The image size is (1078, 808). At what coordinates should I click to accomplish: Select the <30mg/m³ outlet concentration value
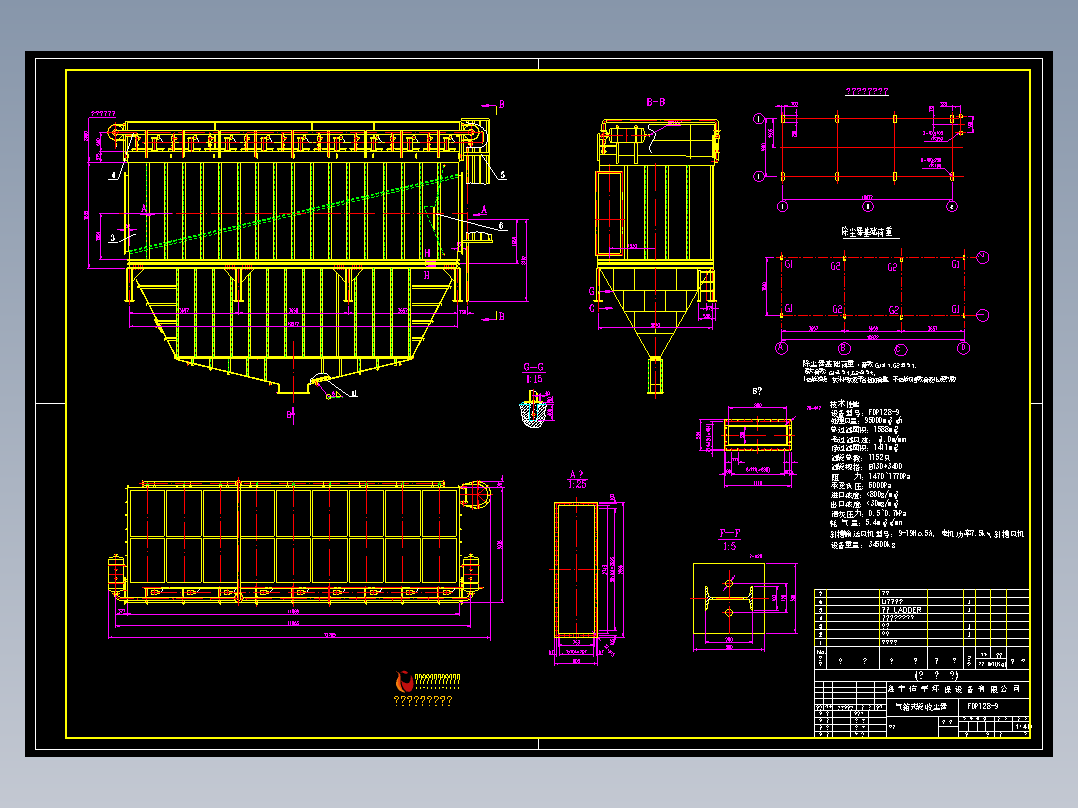[x=883, y=503]
